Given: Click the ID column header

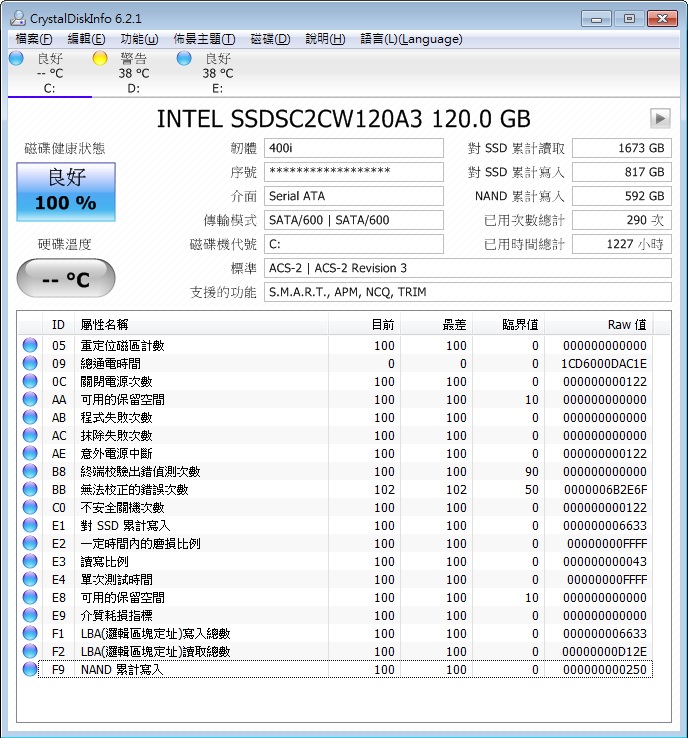Looking at the screenshot, I should click(x=58, y=324).
